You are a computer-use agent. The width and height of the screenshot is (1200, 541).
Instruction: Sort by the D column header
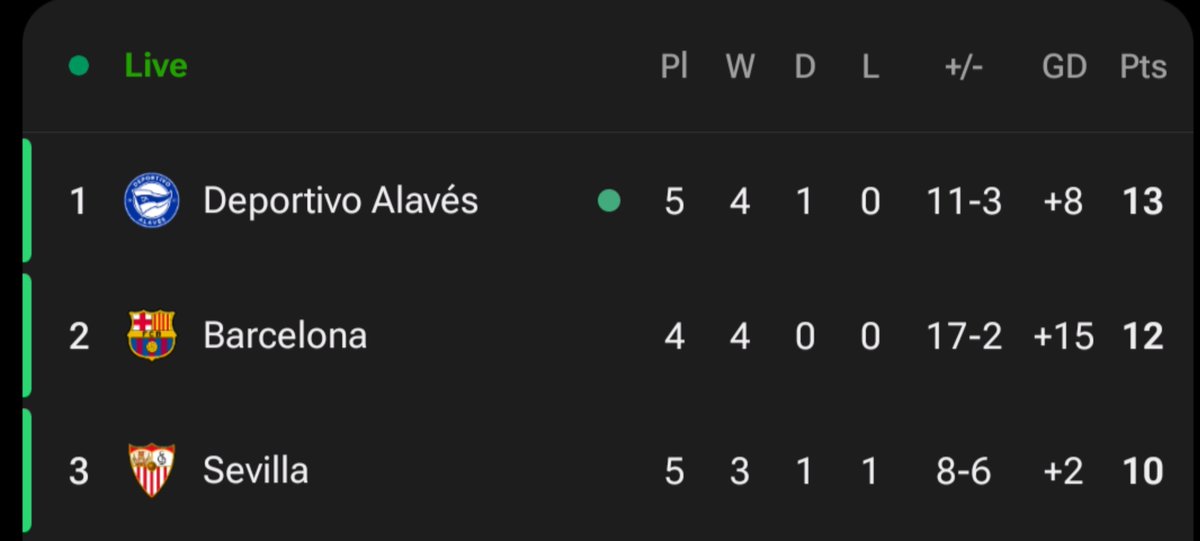click(805, 67)
